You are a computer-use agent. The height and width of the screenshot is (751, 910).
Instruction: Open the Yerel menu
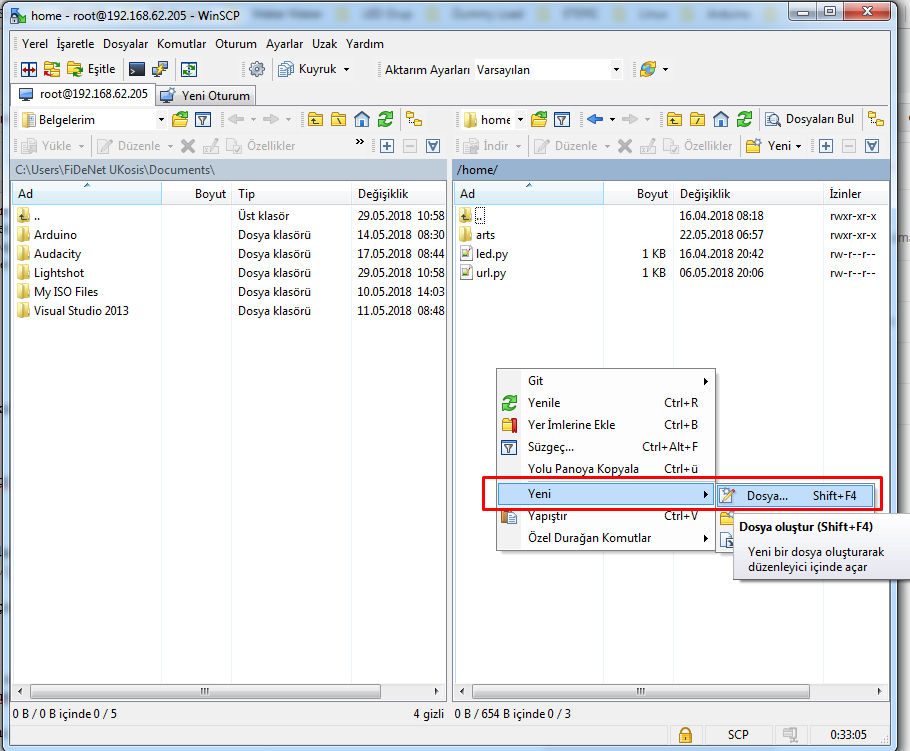(35, 44)
